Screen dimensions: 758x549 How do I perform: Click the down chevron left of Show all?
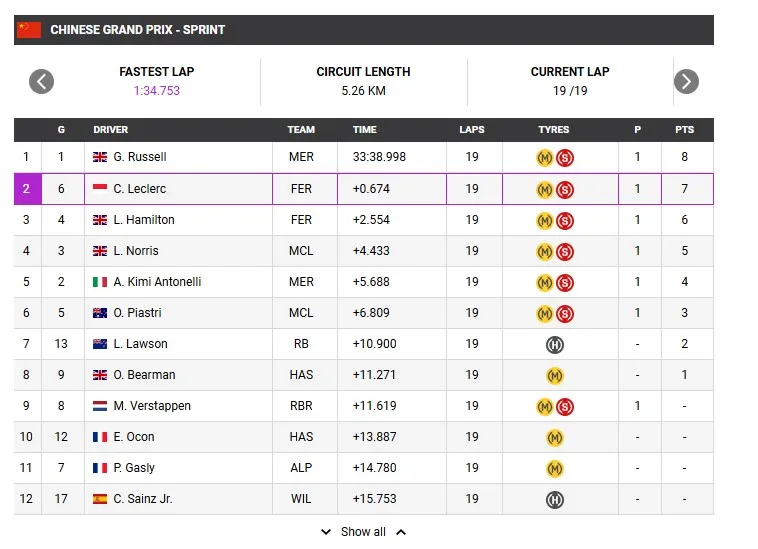325,532
